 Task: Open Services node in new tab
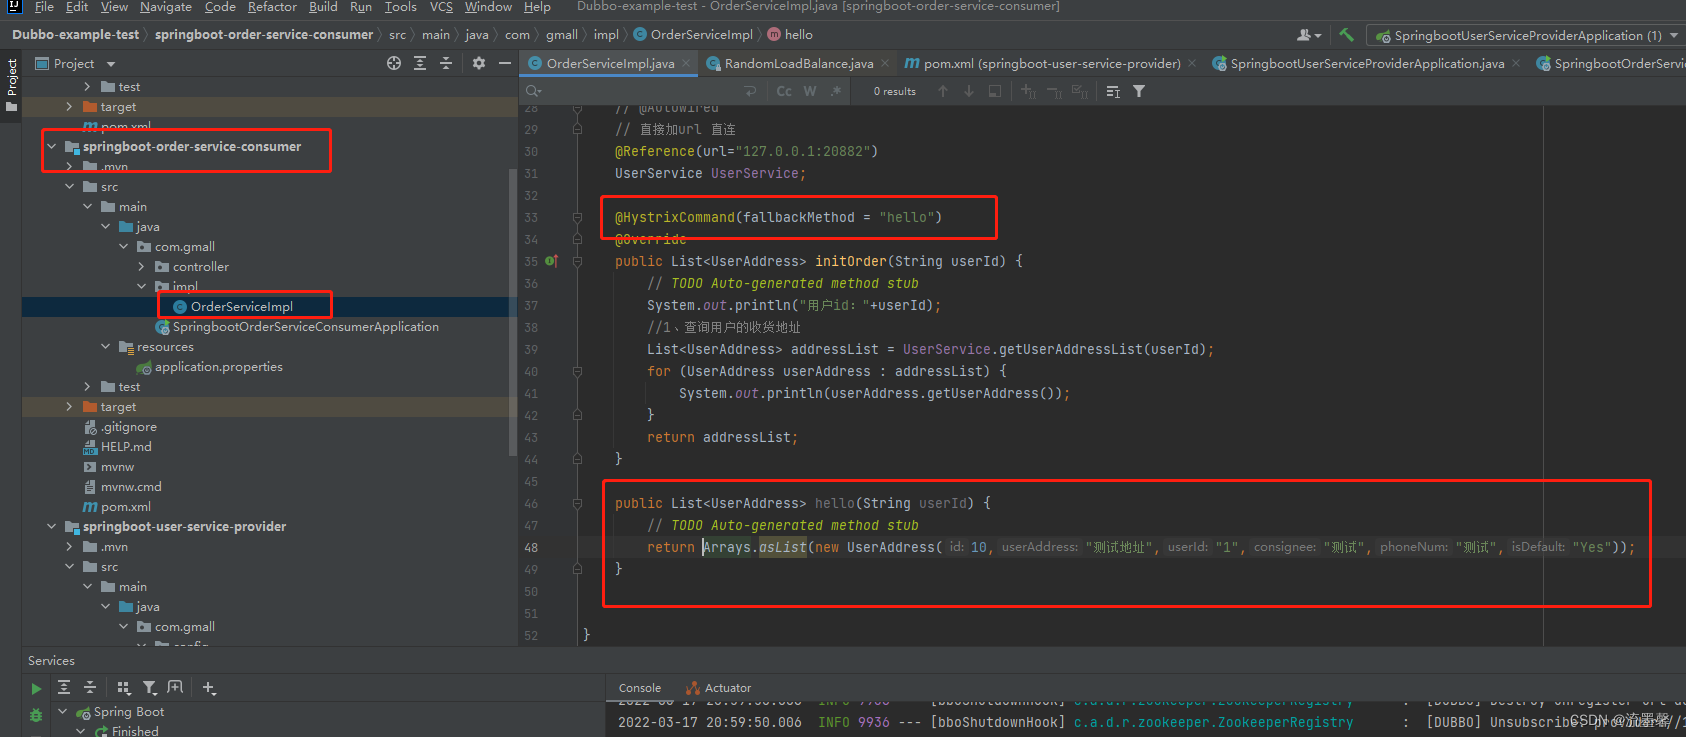point(176,687)
